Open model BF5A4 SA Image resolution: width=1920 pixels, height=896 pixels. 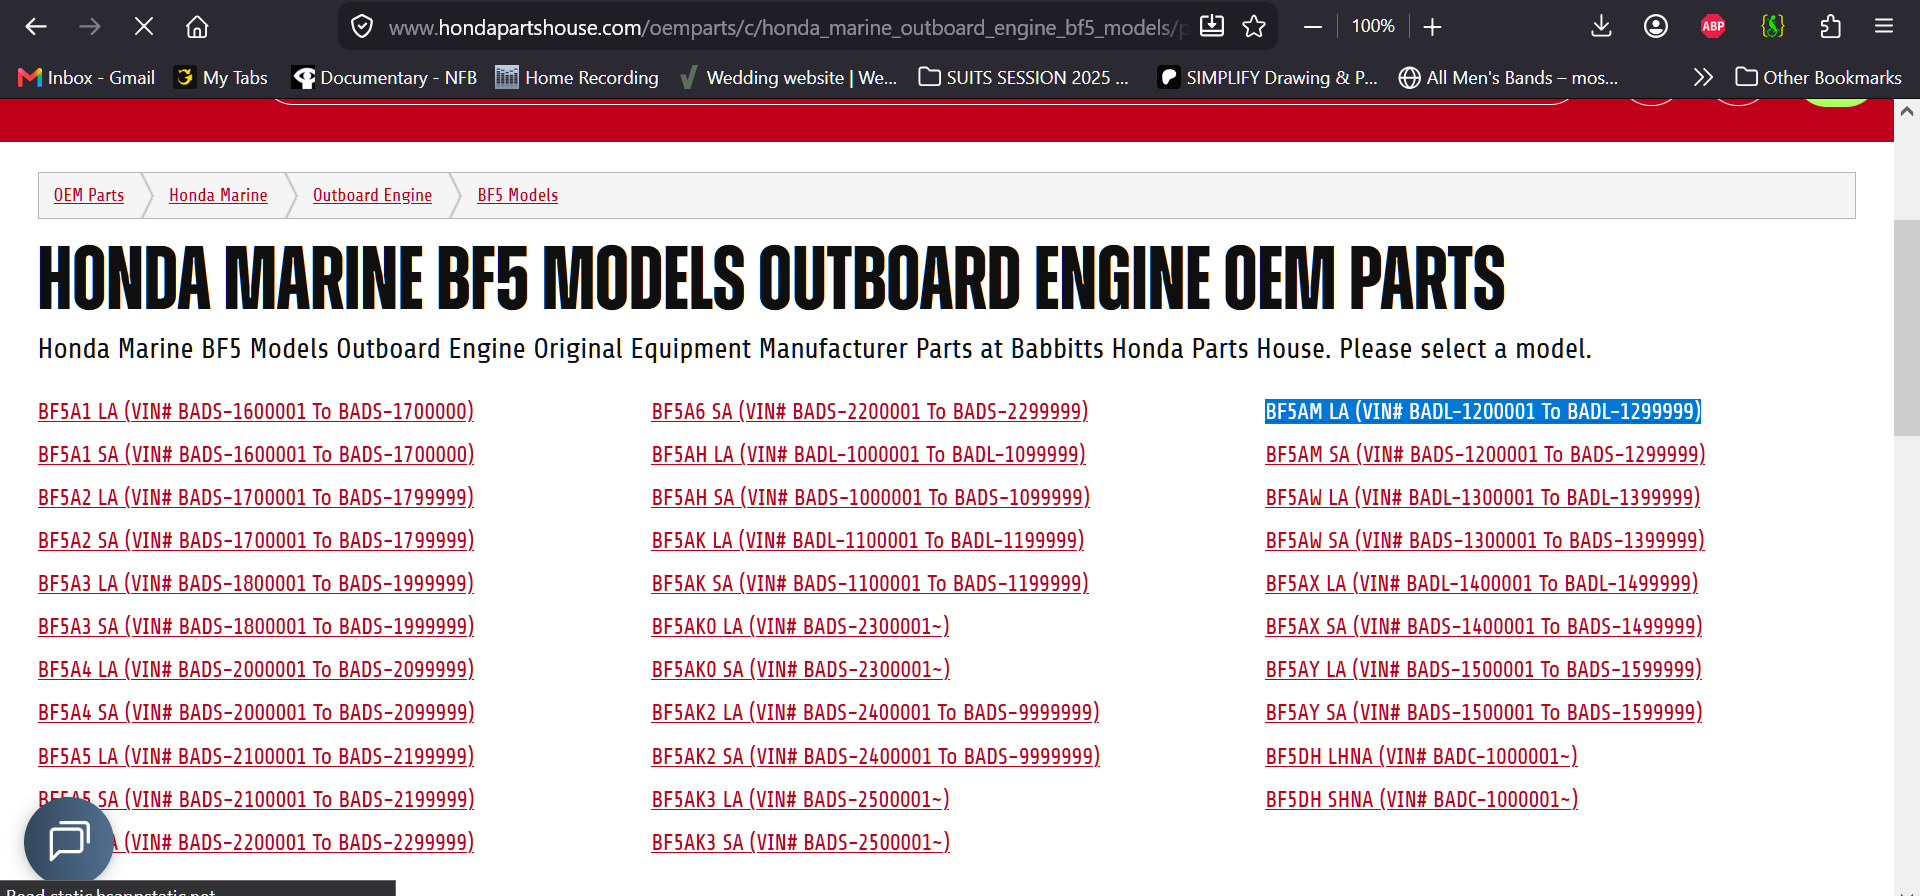pos(256,712)
